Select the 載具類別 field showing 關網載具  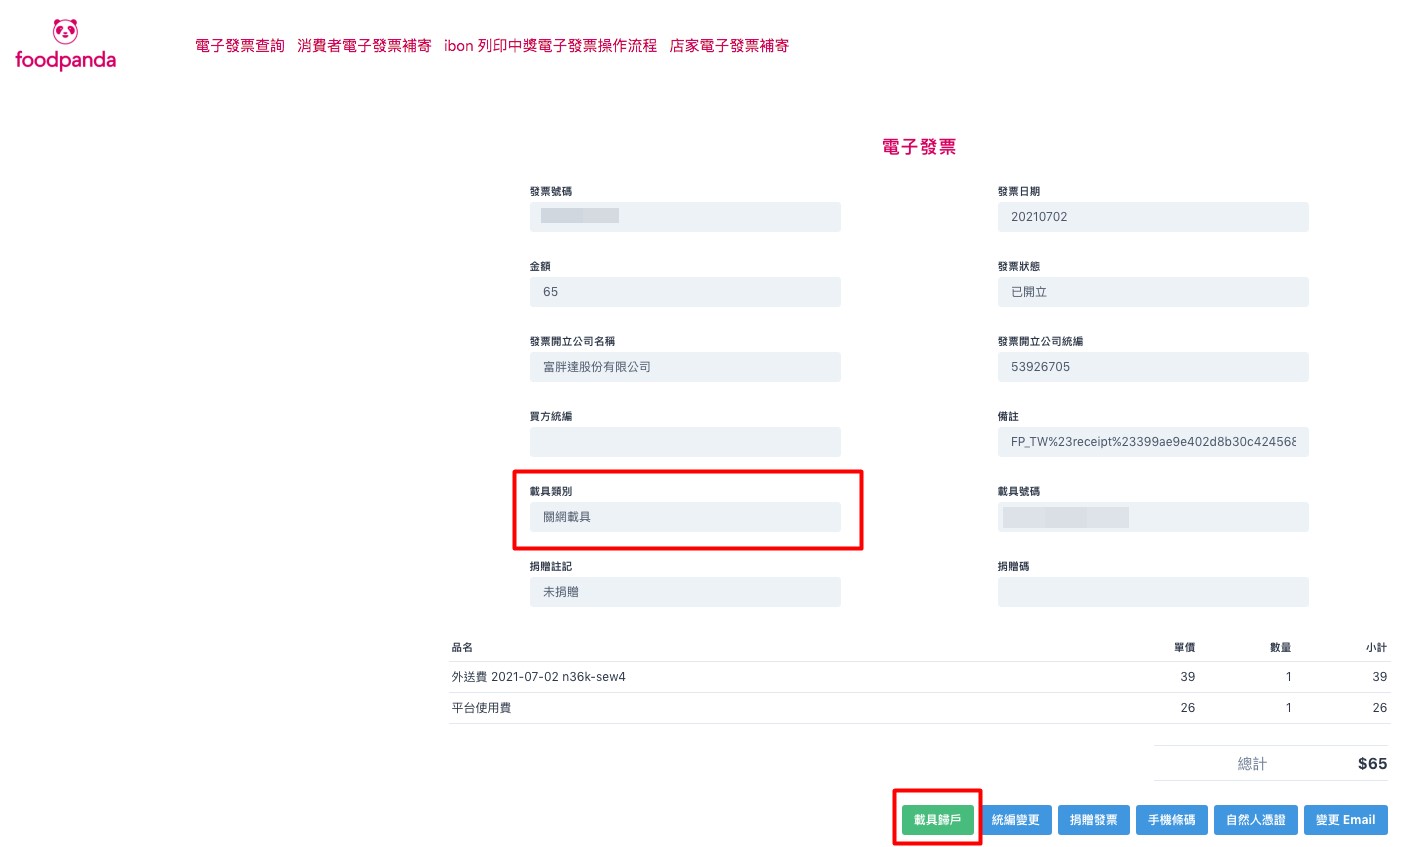[685, 517]
